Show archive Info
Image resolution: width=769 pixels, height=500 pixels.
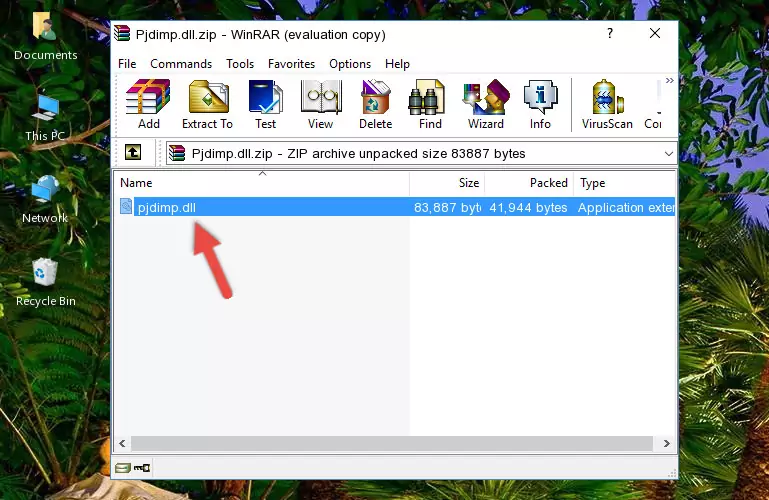click(540, 104)
